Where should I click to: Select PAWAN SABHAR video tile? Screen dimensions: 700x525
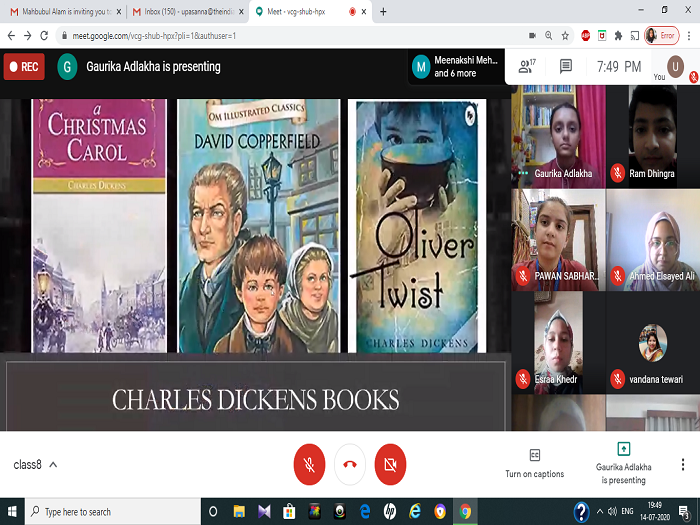tap(558, 240)
